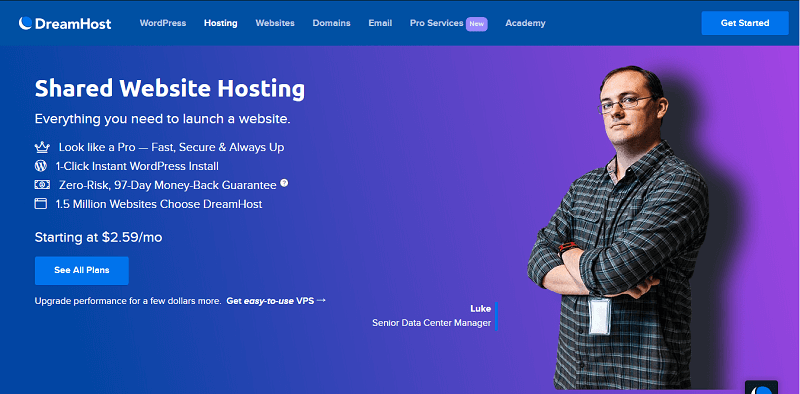Click the See All Plans button
Screen dimensions: 800x394
[82, 270]
